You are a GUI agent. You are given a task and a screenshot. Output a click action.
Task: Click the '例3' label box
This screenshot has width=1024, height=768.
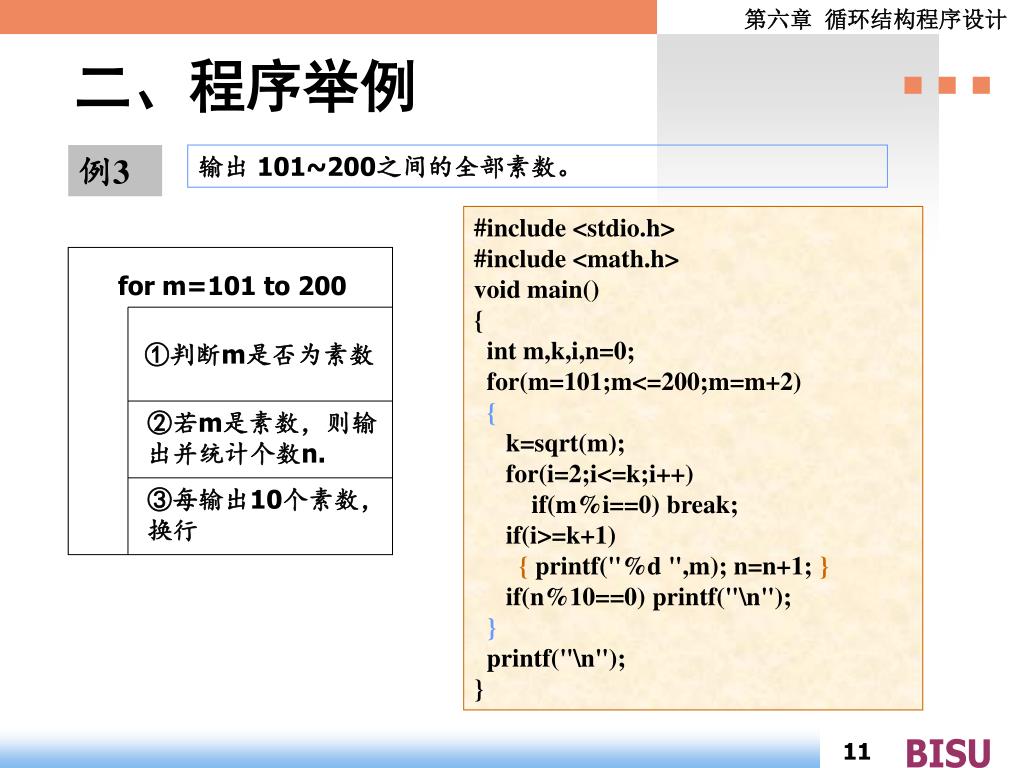[115, 170]
